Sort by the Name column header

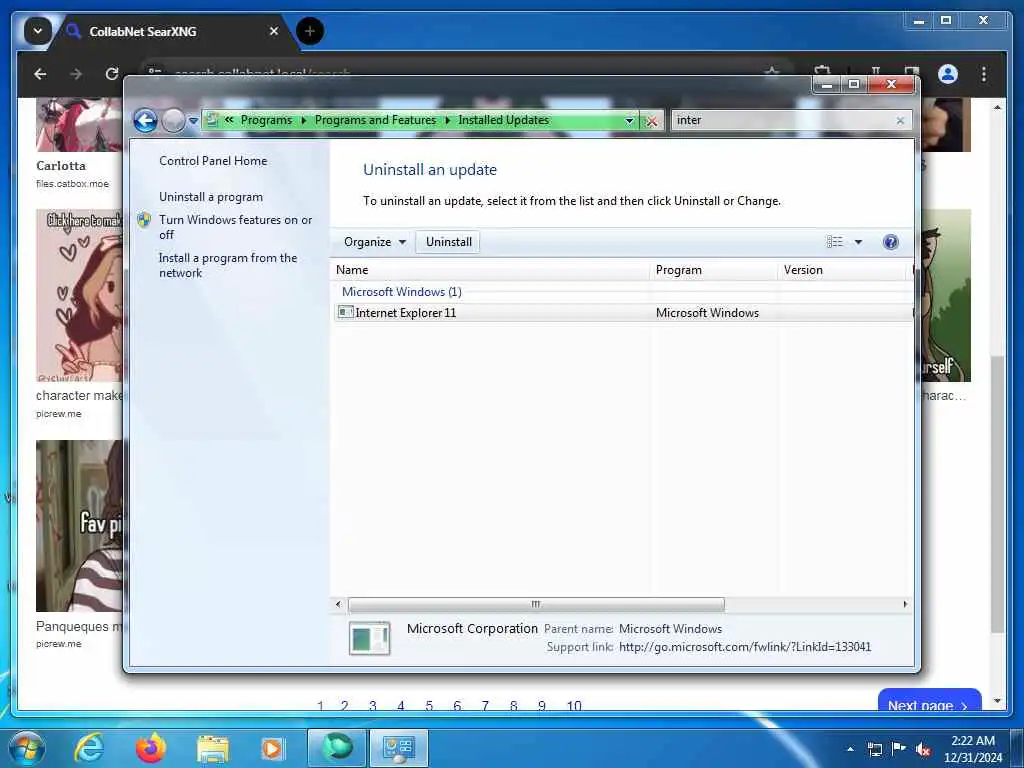[x=491, y=270]
